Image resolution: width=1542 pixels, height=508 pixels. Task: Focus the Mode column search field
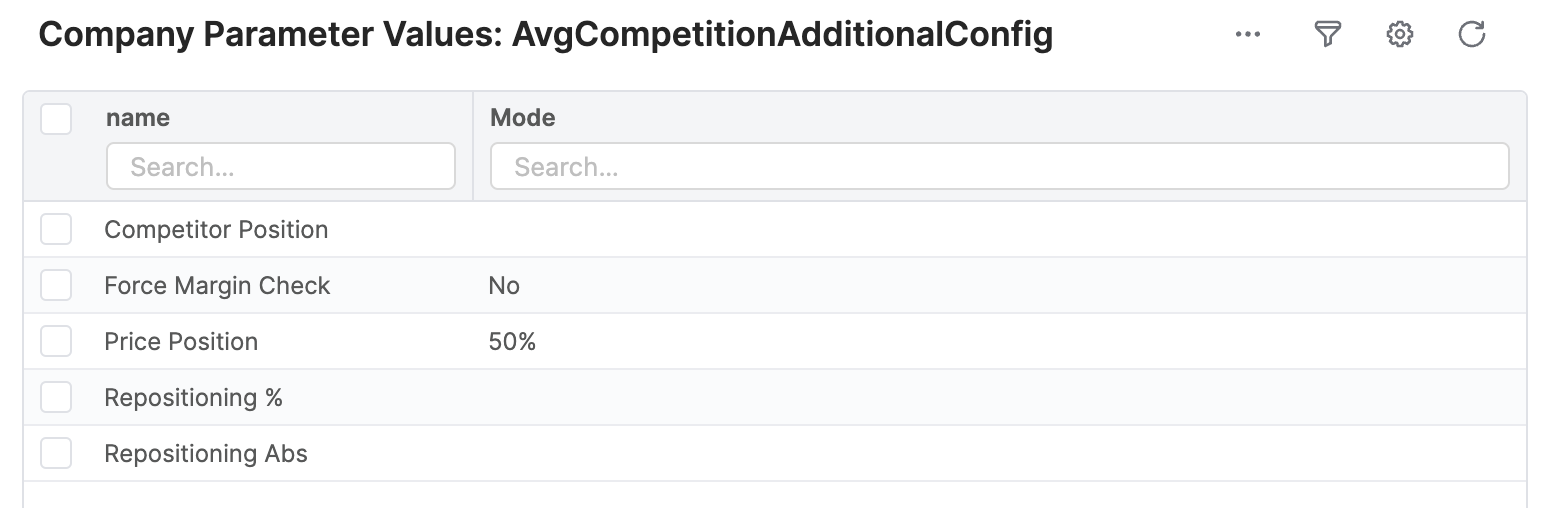pos(998,166)
